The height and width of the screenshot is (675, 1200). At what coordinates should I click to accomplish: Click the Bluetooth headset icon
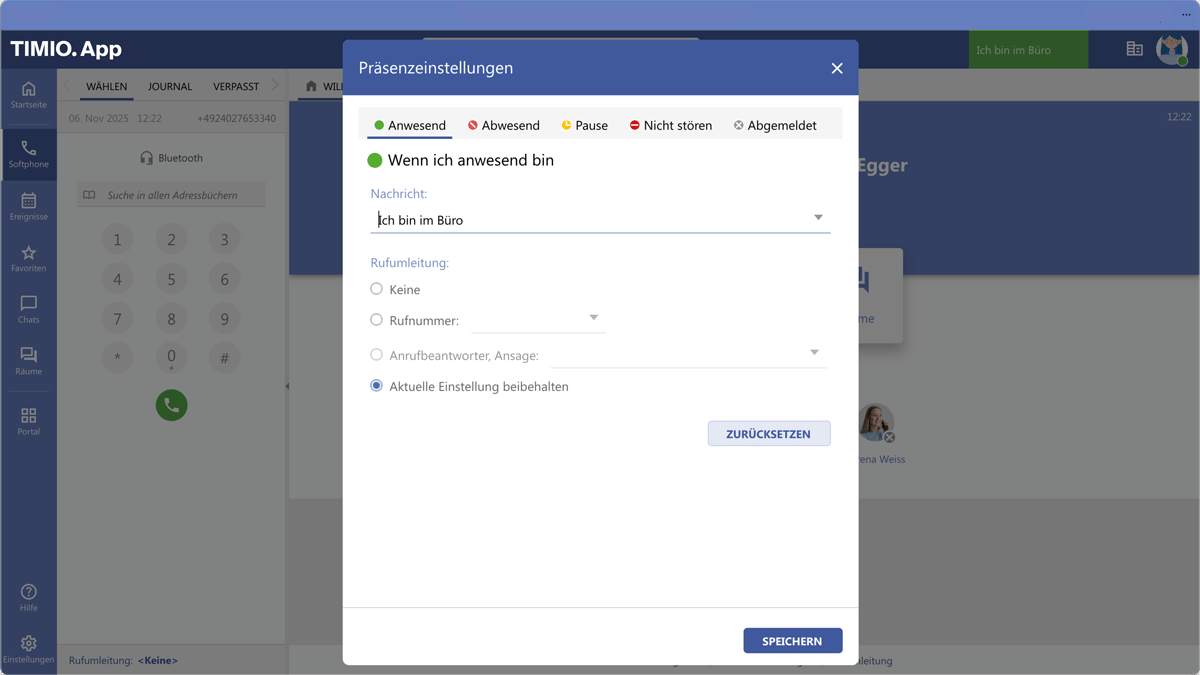point(146,157)
